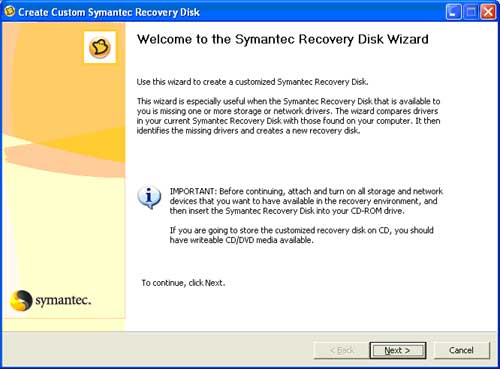
Task: Click the Next button to continue
Action: click(398, 350)
